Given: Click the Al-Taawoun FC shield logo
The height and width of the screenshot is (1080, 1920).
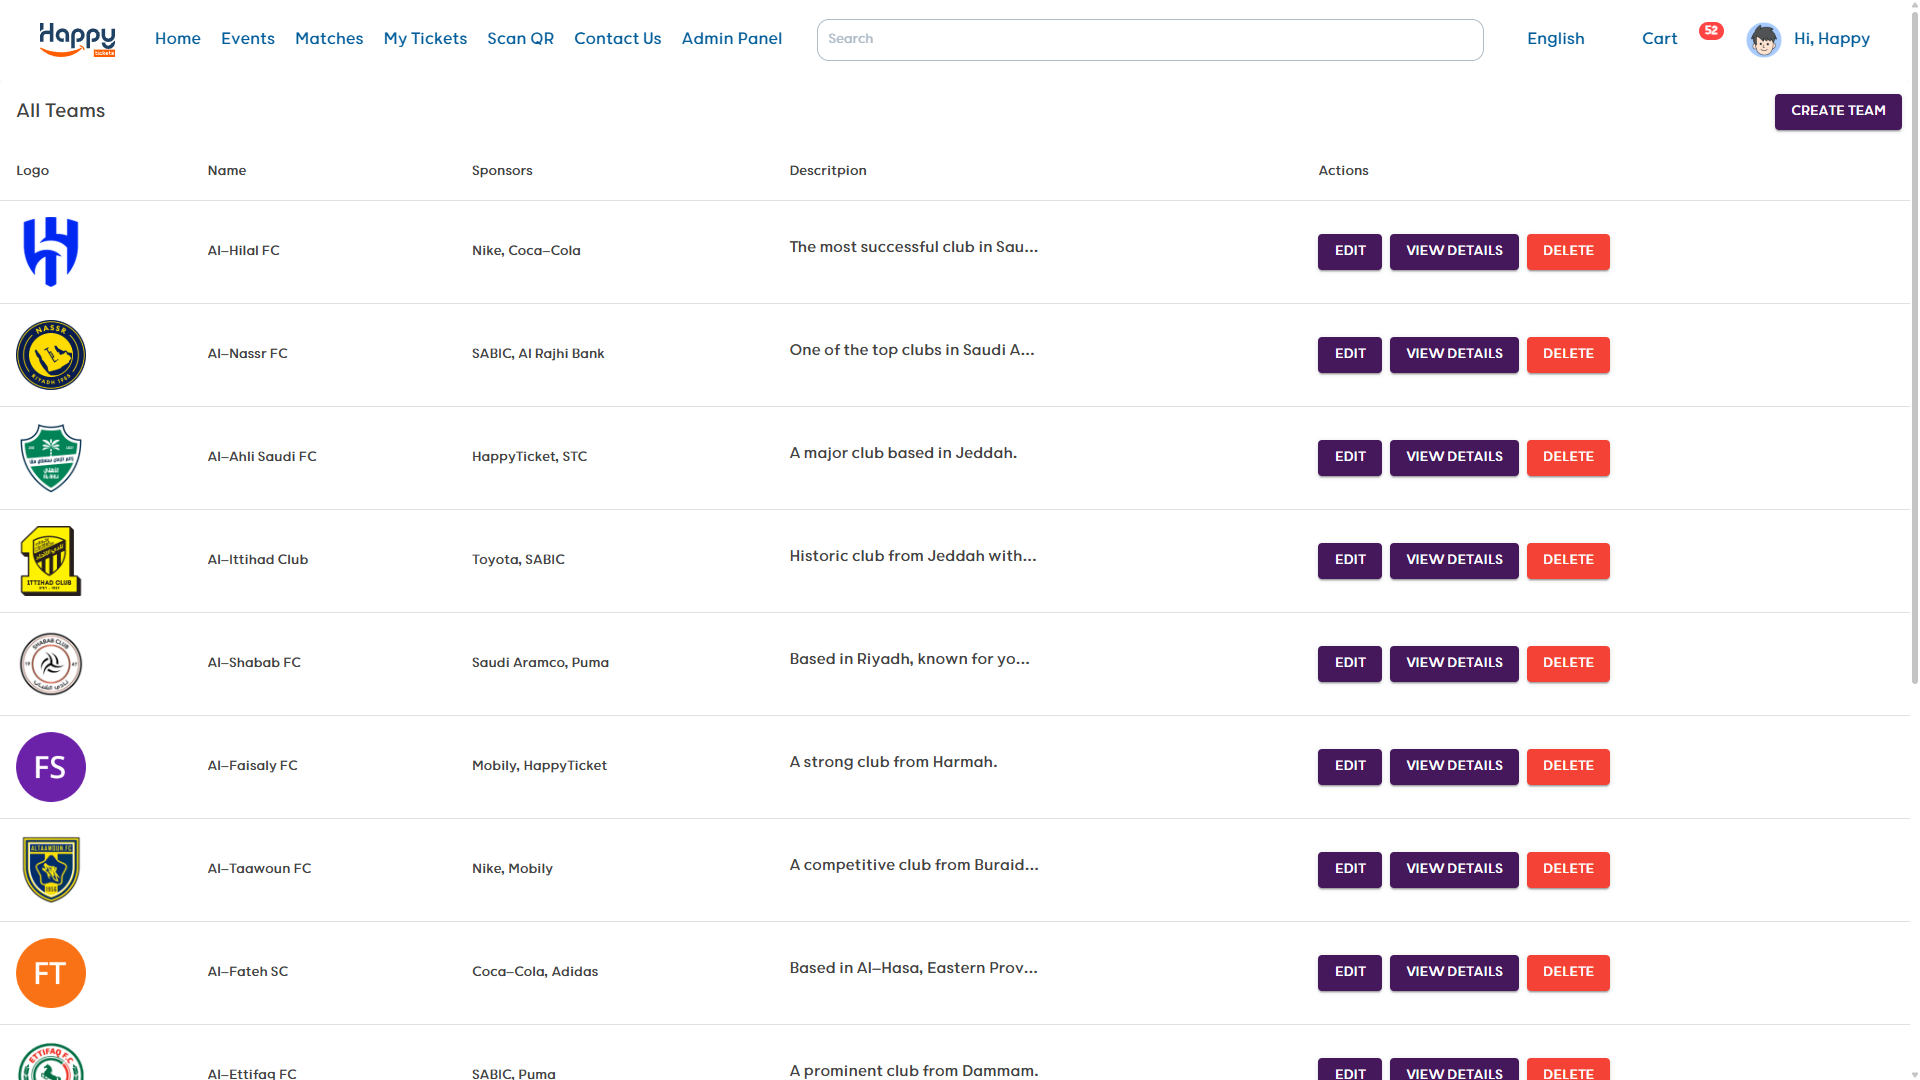Looking at the screenshot, I should pos(51,870).
